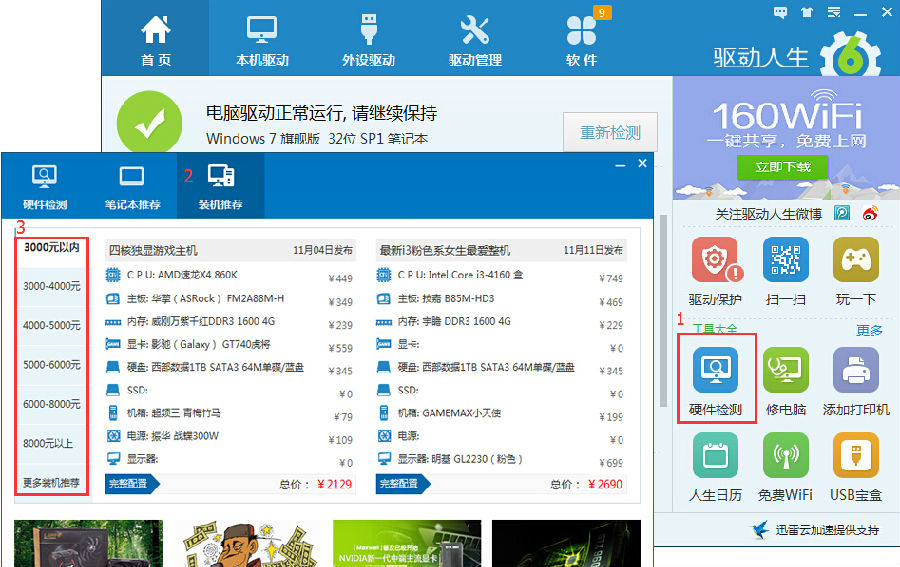Open the 免费WiFi icon
900x567 pixels.
[x=786, y=456]
